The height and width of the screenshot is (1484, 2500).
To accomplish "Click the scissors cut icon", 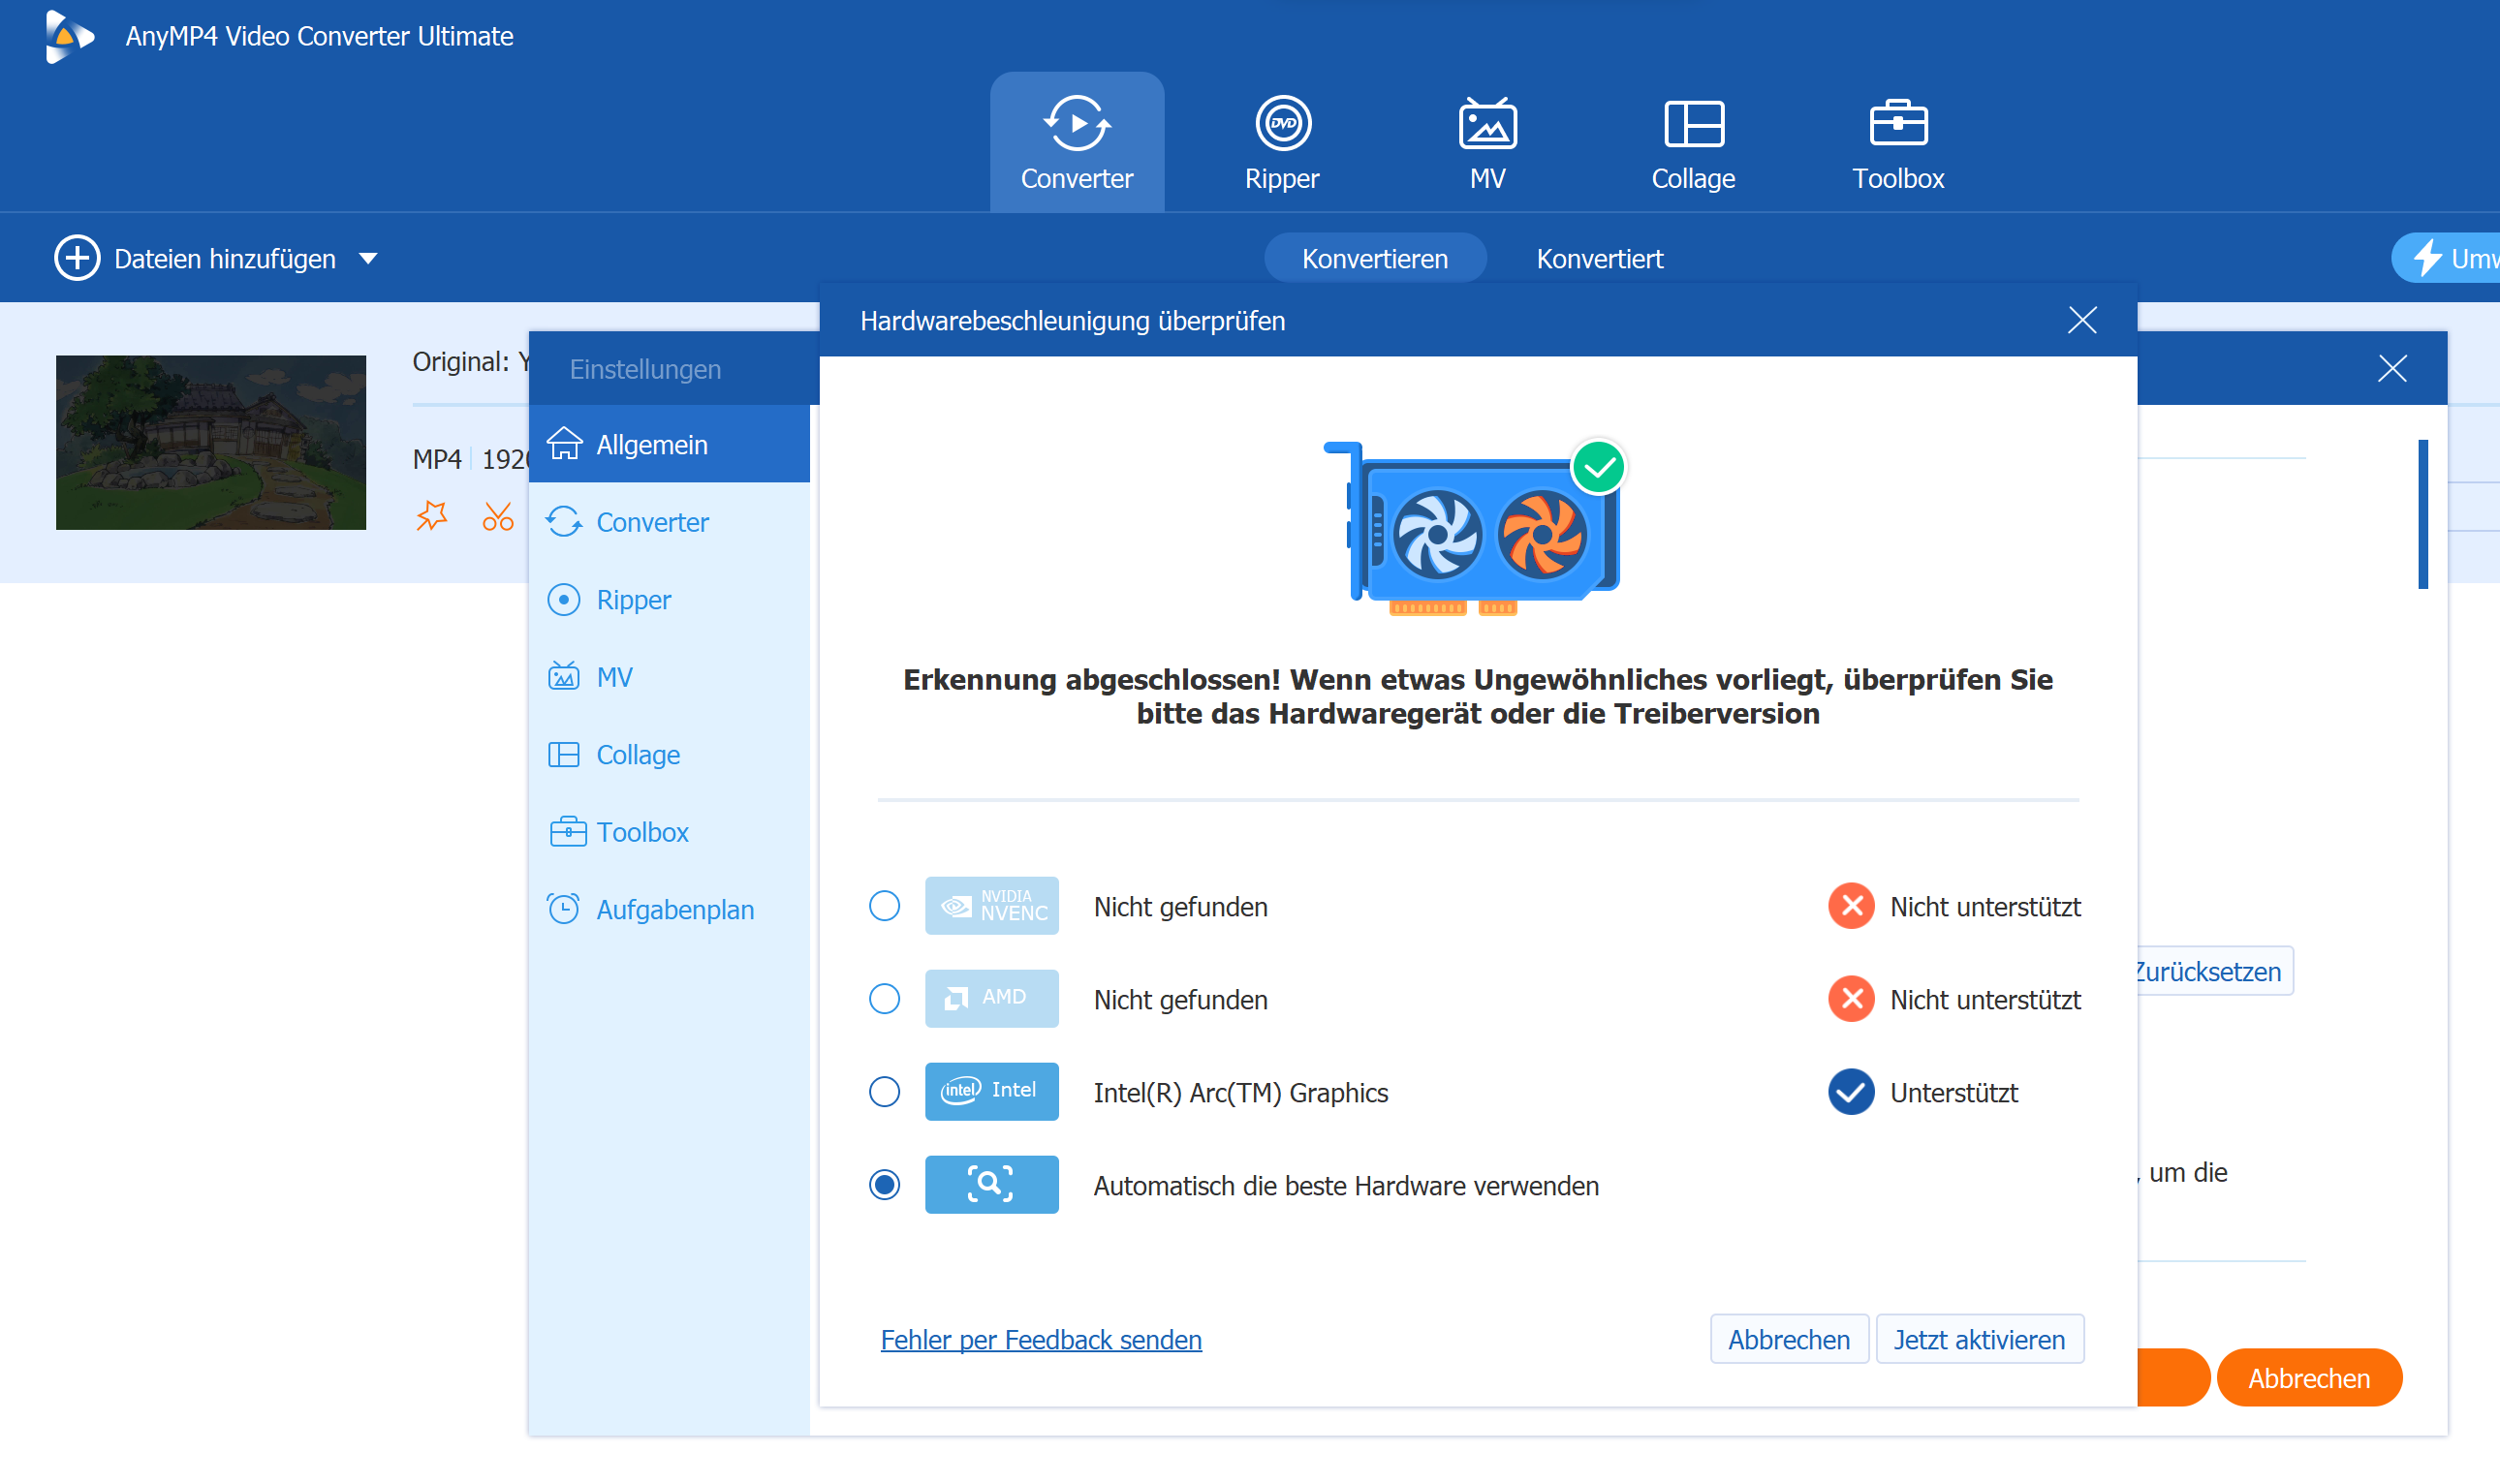I will [498, 516].
